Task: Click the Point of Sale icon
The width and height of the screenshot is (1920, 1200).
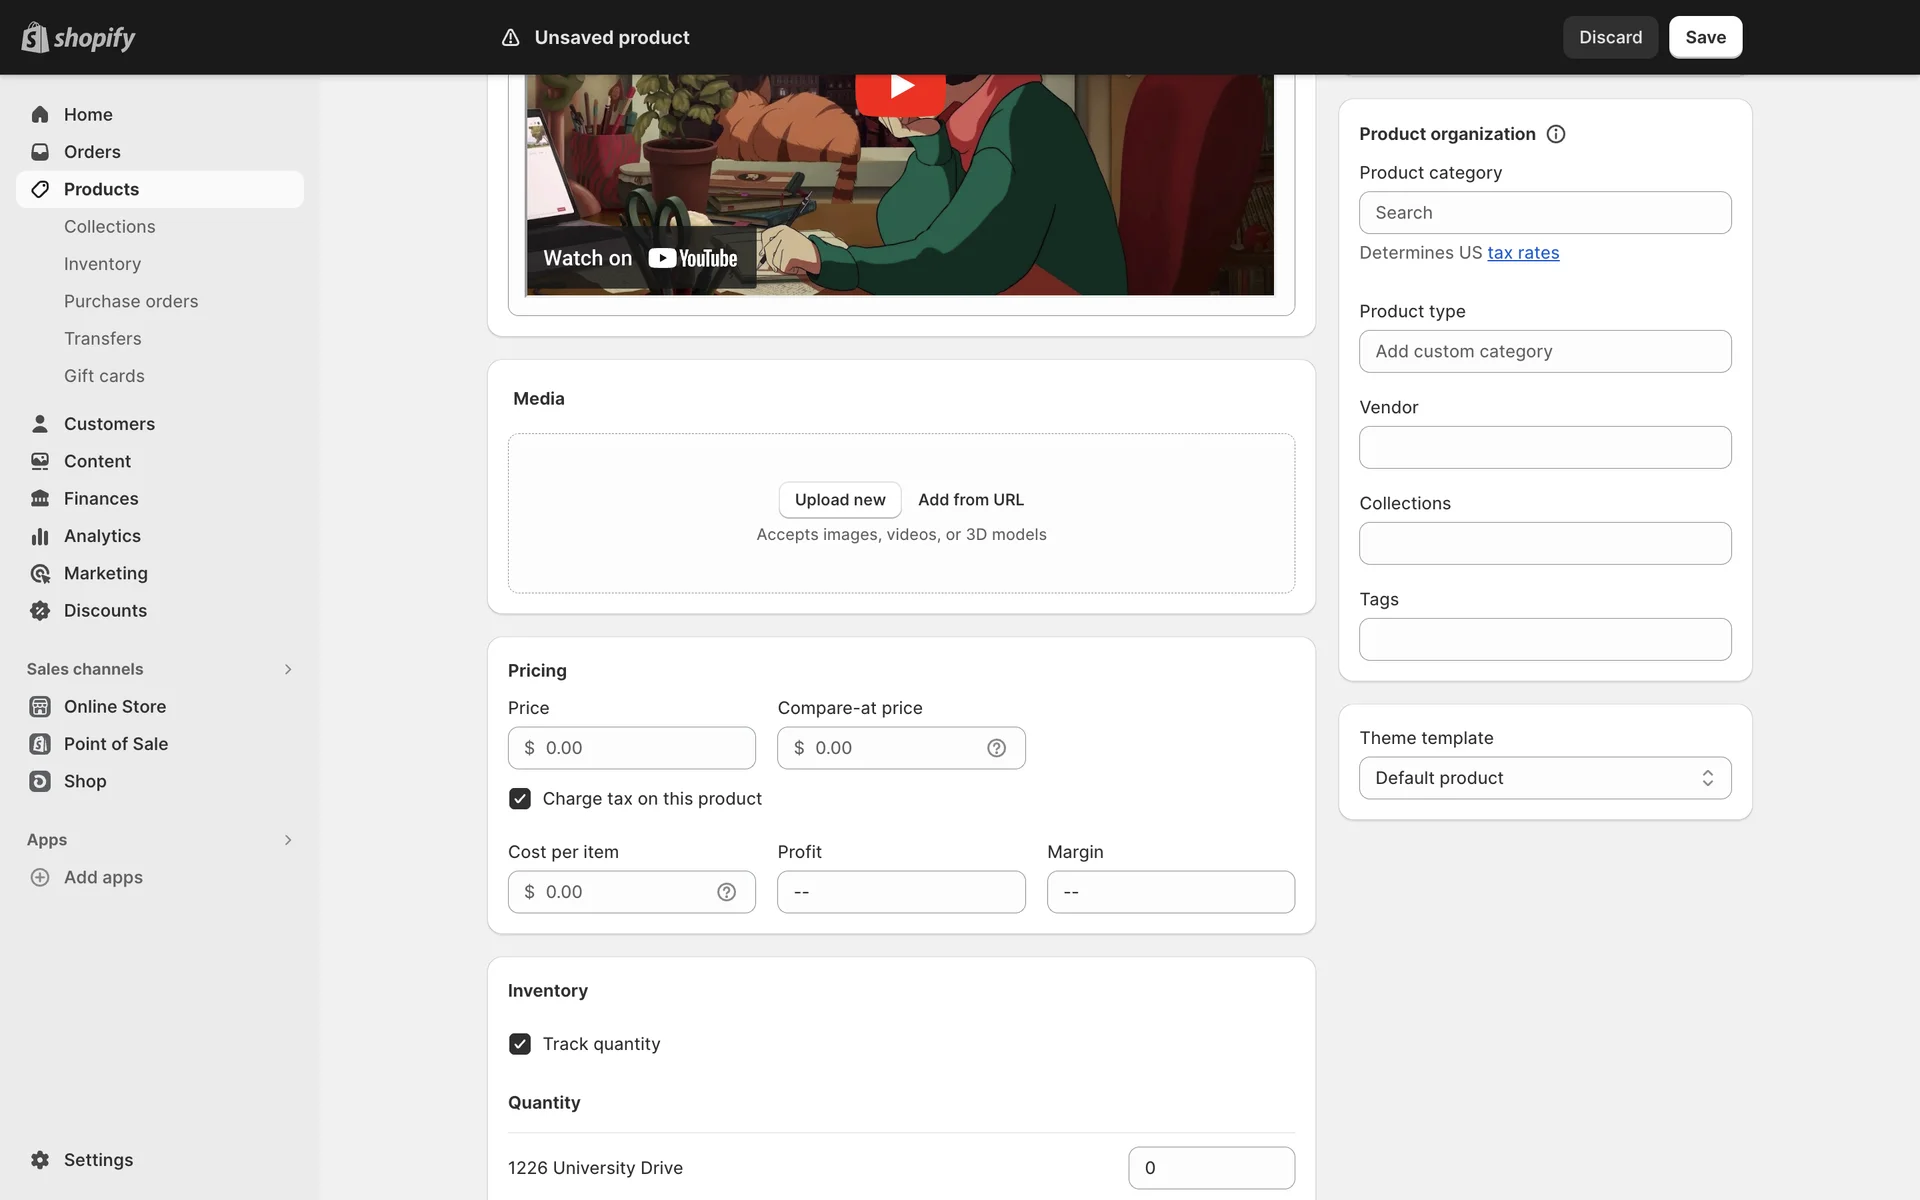Action: [x=40, y=744]
